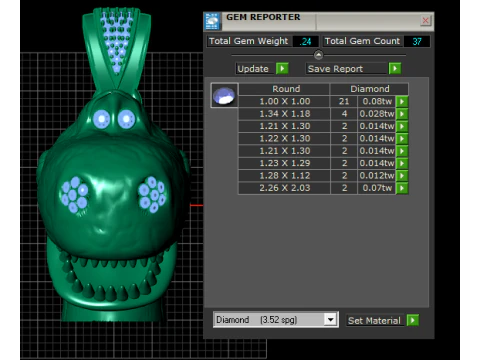Click the green arrow on 2.26 X 2.03 row

[x=402, y=188]
